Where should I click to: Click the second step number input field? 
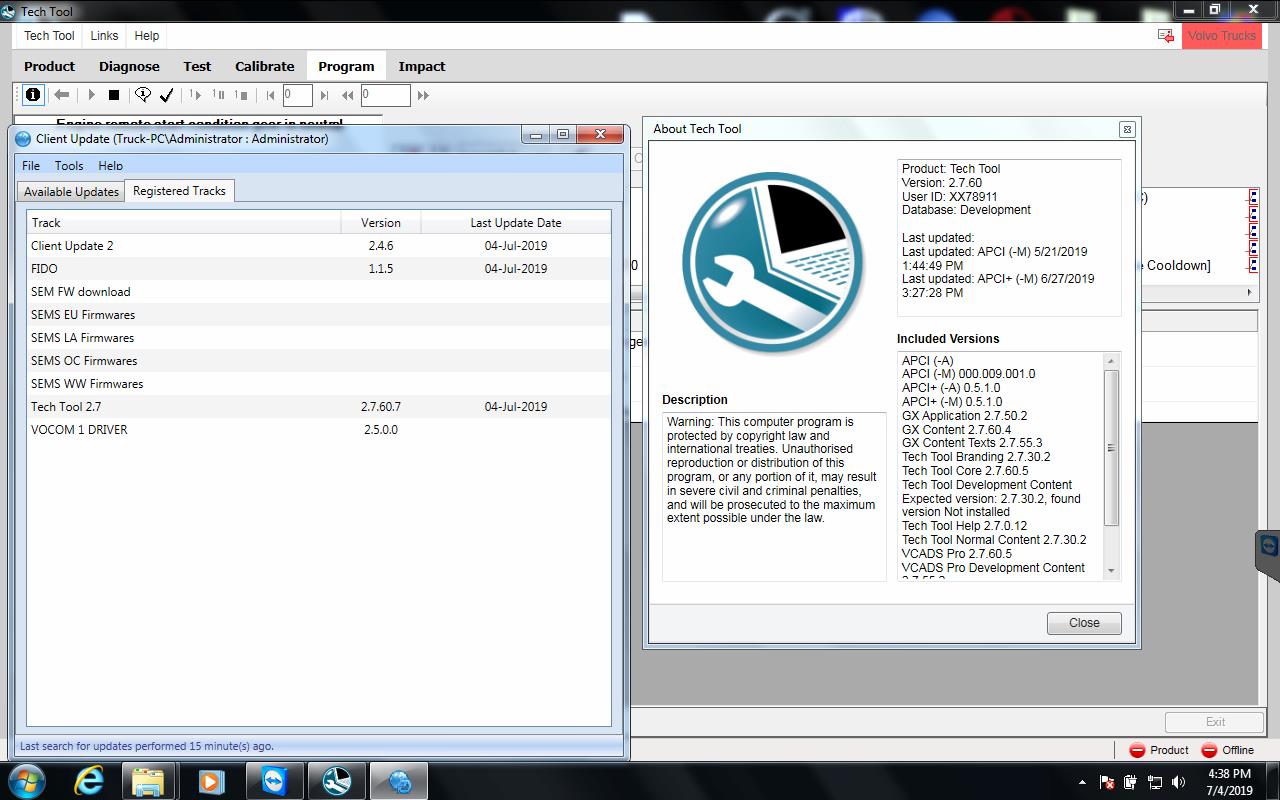click(386, 95)
